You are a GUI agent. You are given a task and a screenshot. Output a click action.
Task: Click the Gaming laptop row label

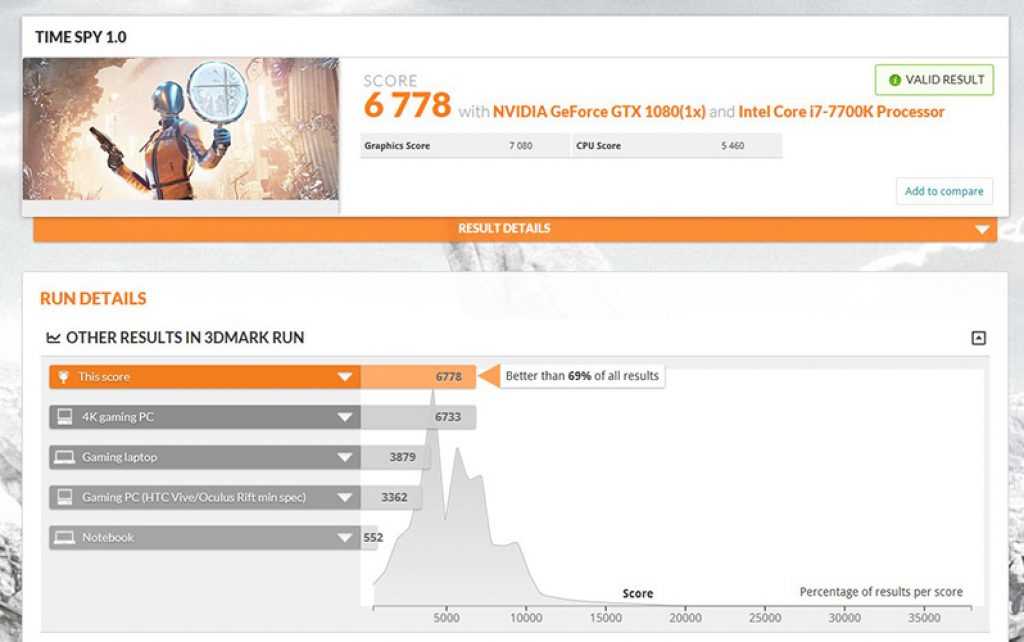(120, 458)
